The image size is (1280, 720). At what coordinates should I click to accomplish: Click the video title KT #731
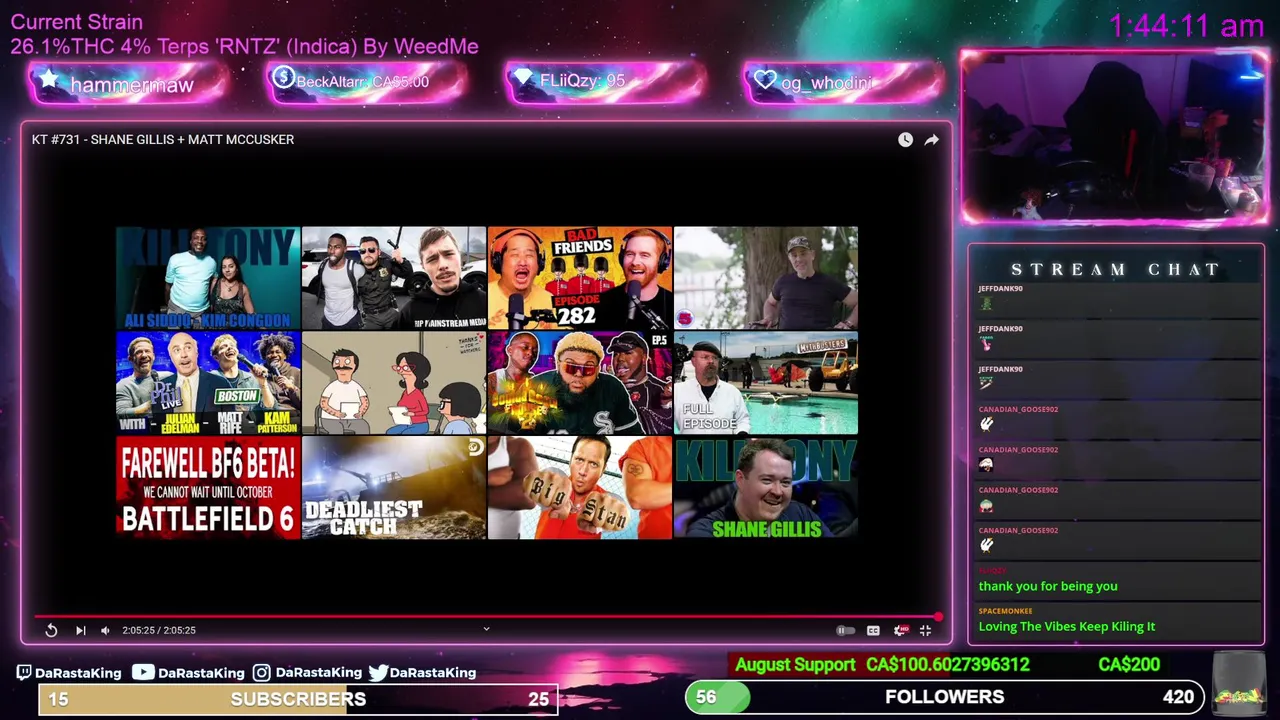[x=163, y=140]
